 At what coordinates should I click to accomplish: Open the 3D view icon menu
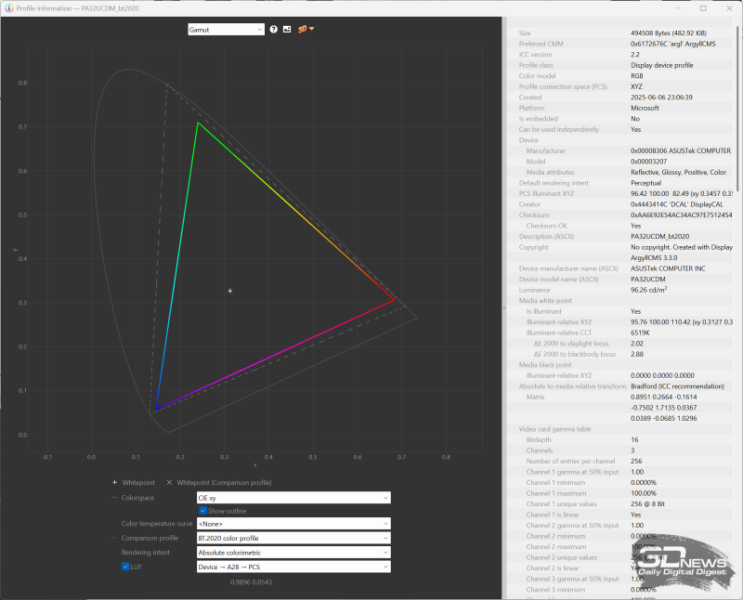(304, 29)
